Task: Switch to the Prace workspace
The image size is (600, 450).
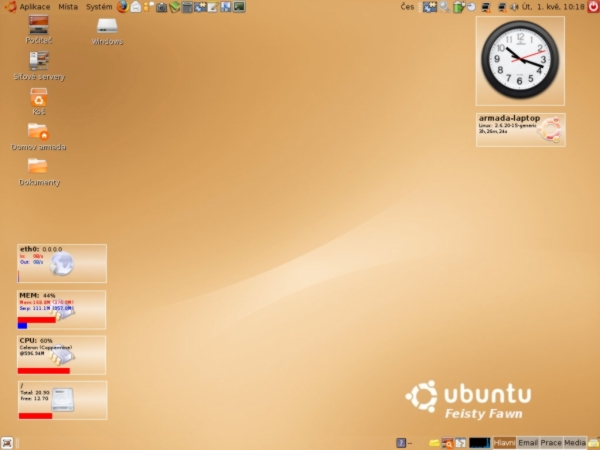Action: click(551, 443)
